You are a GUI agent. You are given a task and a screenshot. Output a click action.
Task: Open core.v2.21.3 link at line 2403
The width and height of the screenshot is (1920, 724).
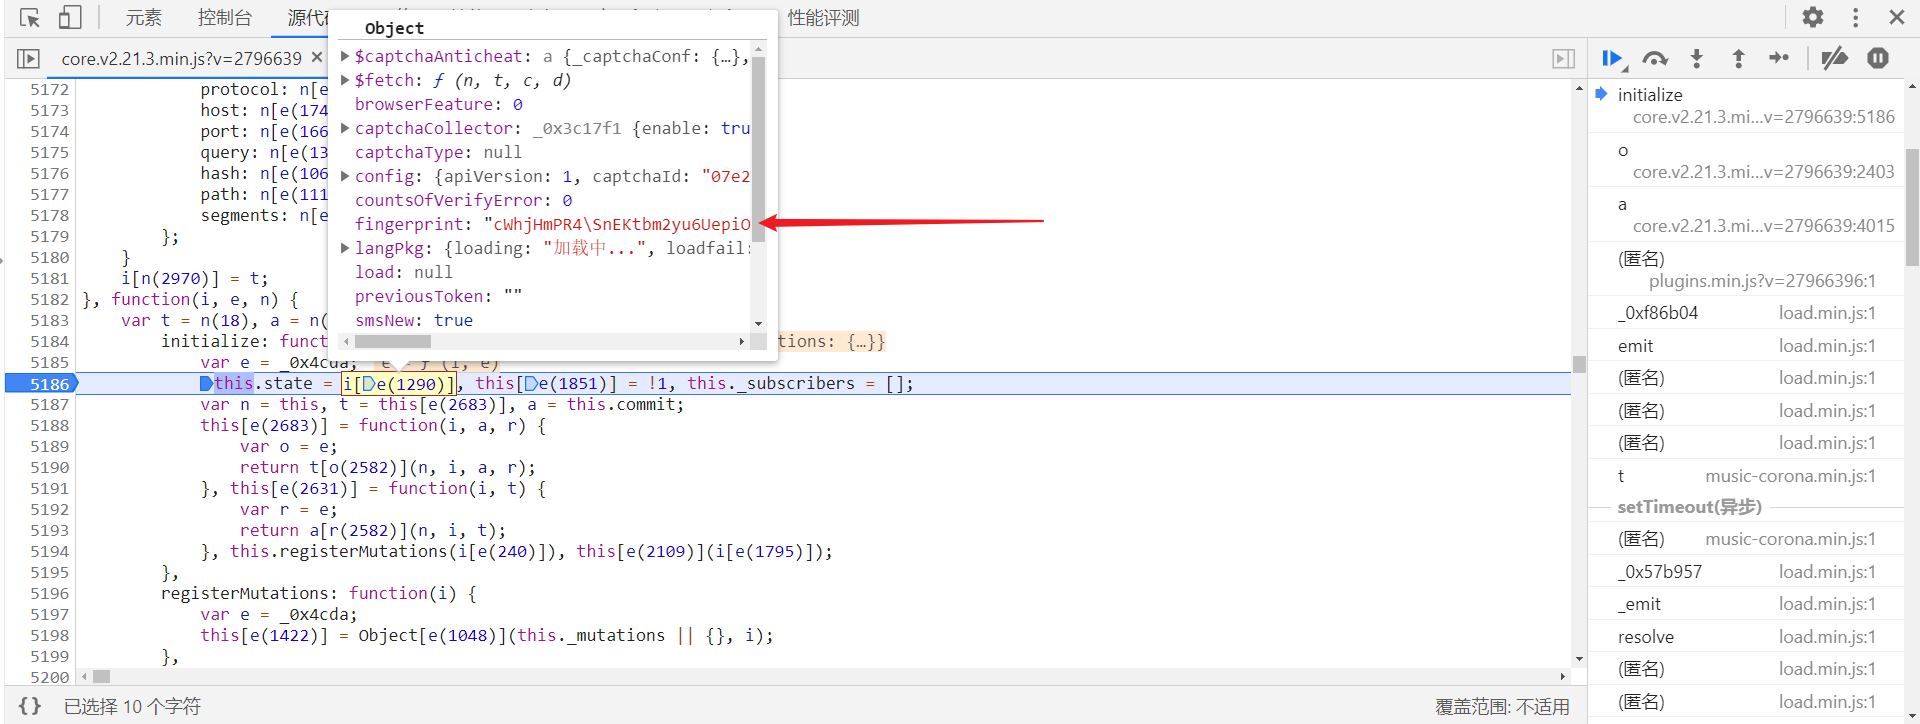click(x=1764, y=172)
